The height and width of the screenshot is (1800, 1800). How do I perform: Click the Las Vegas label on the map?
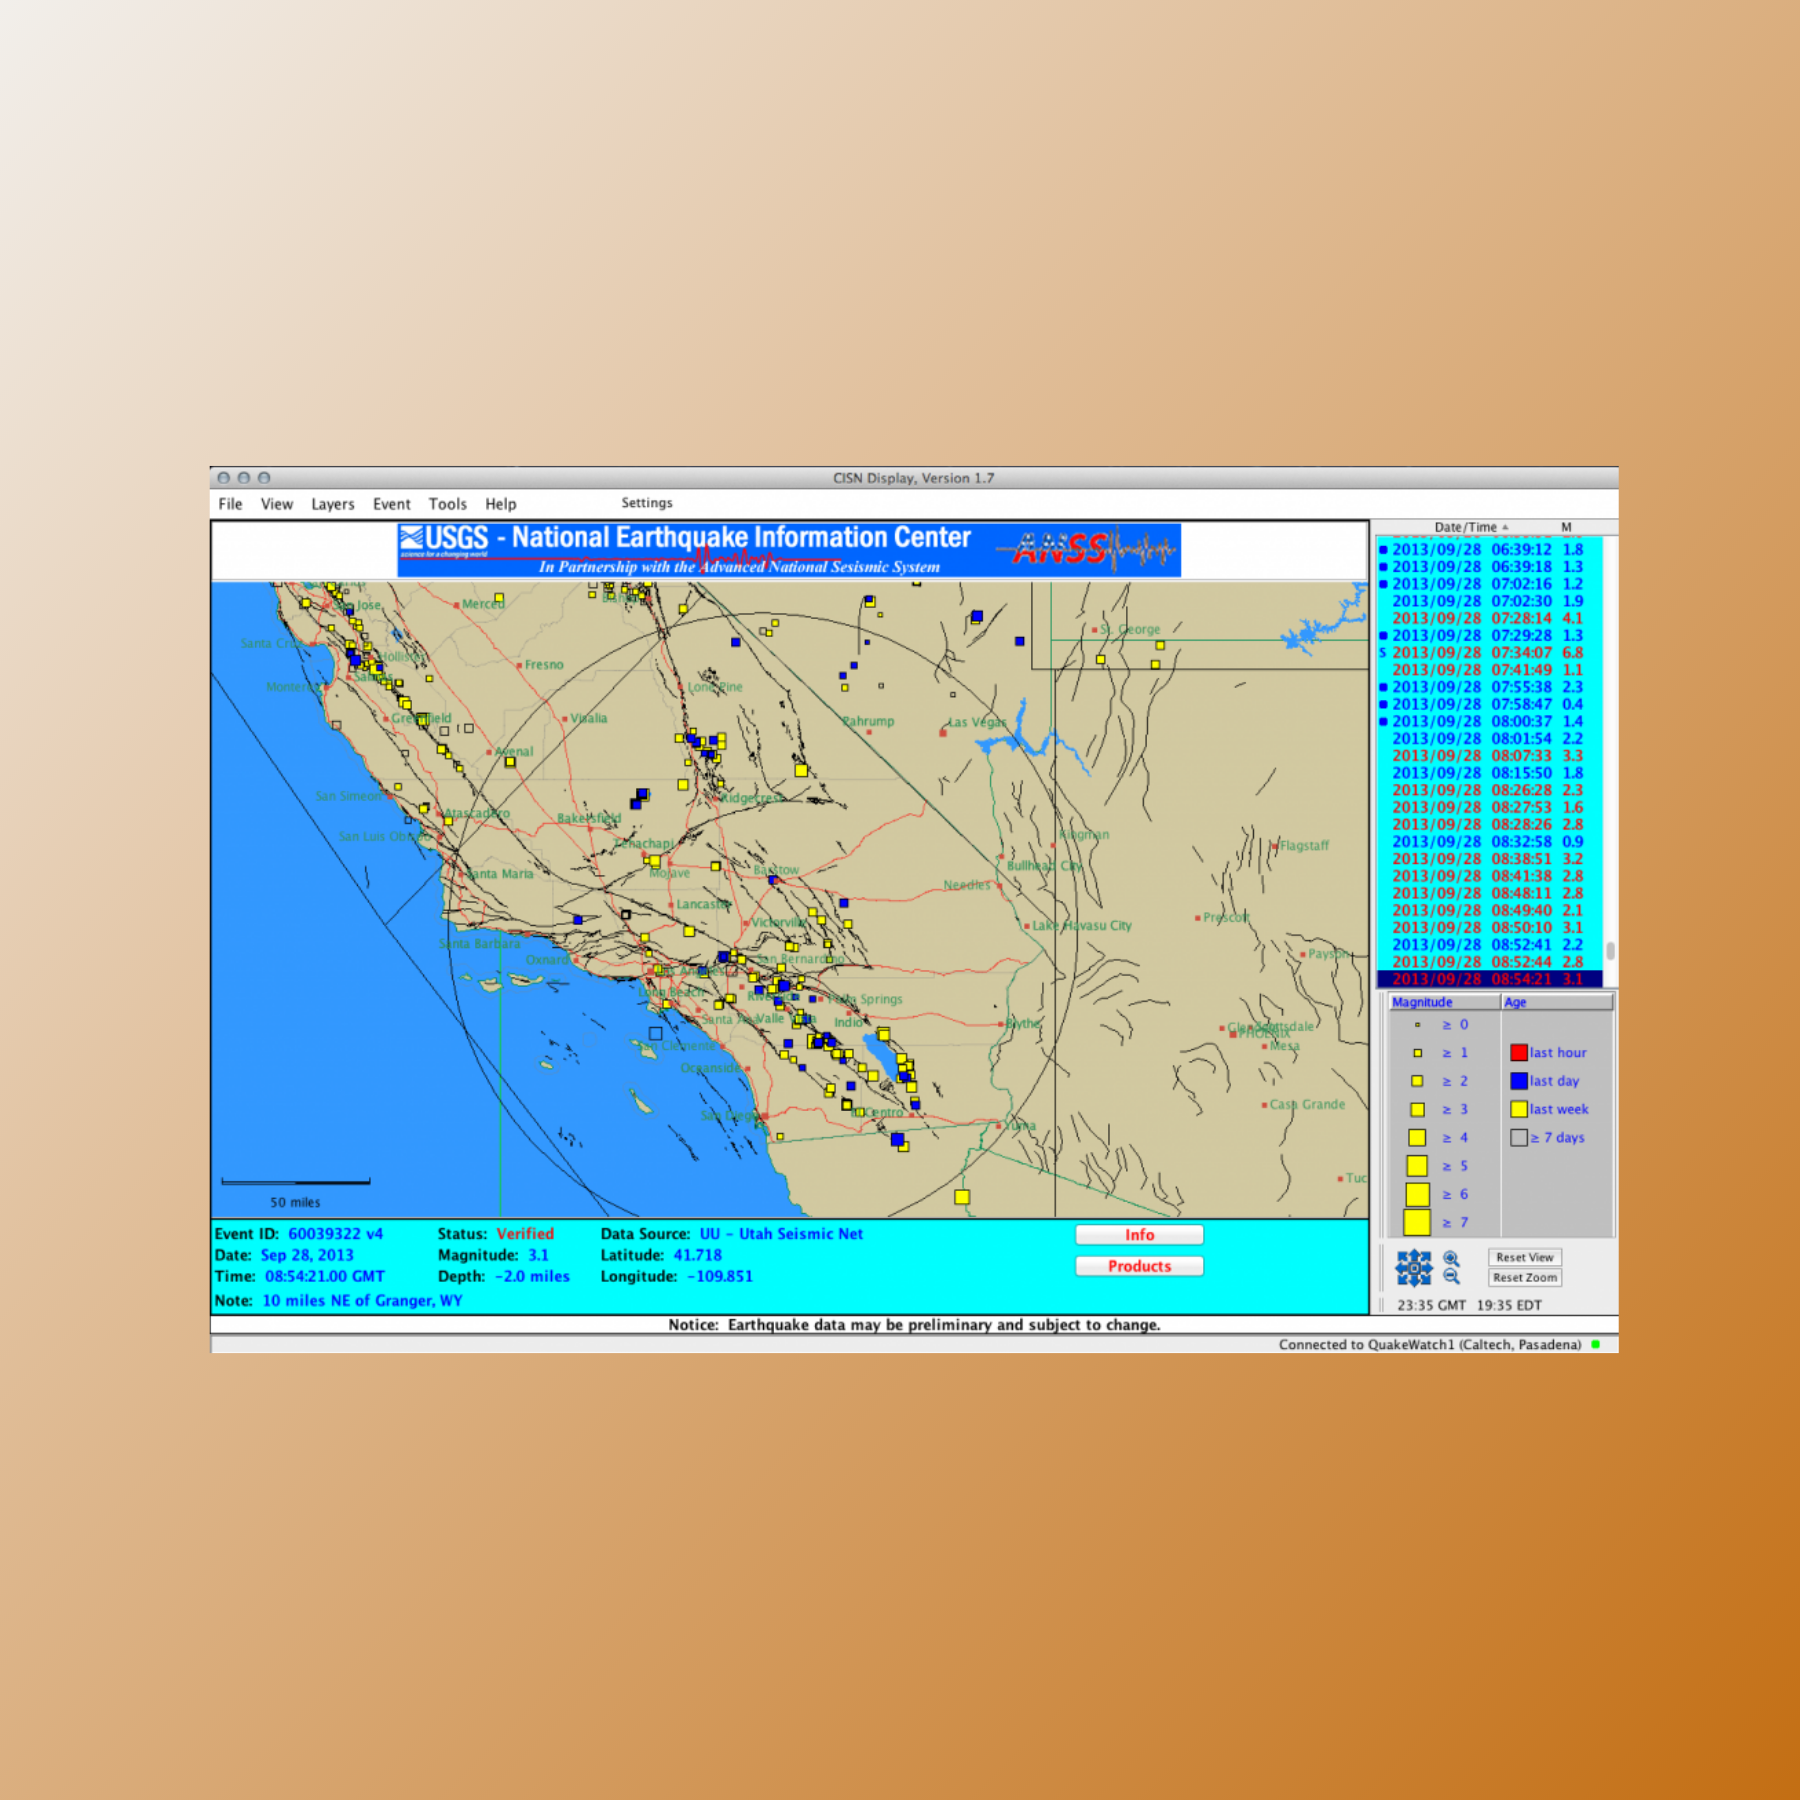coord(977,722)
